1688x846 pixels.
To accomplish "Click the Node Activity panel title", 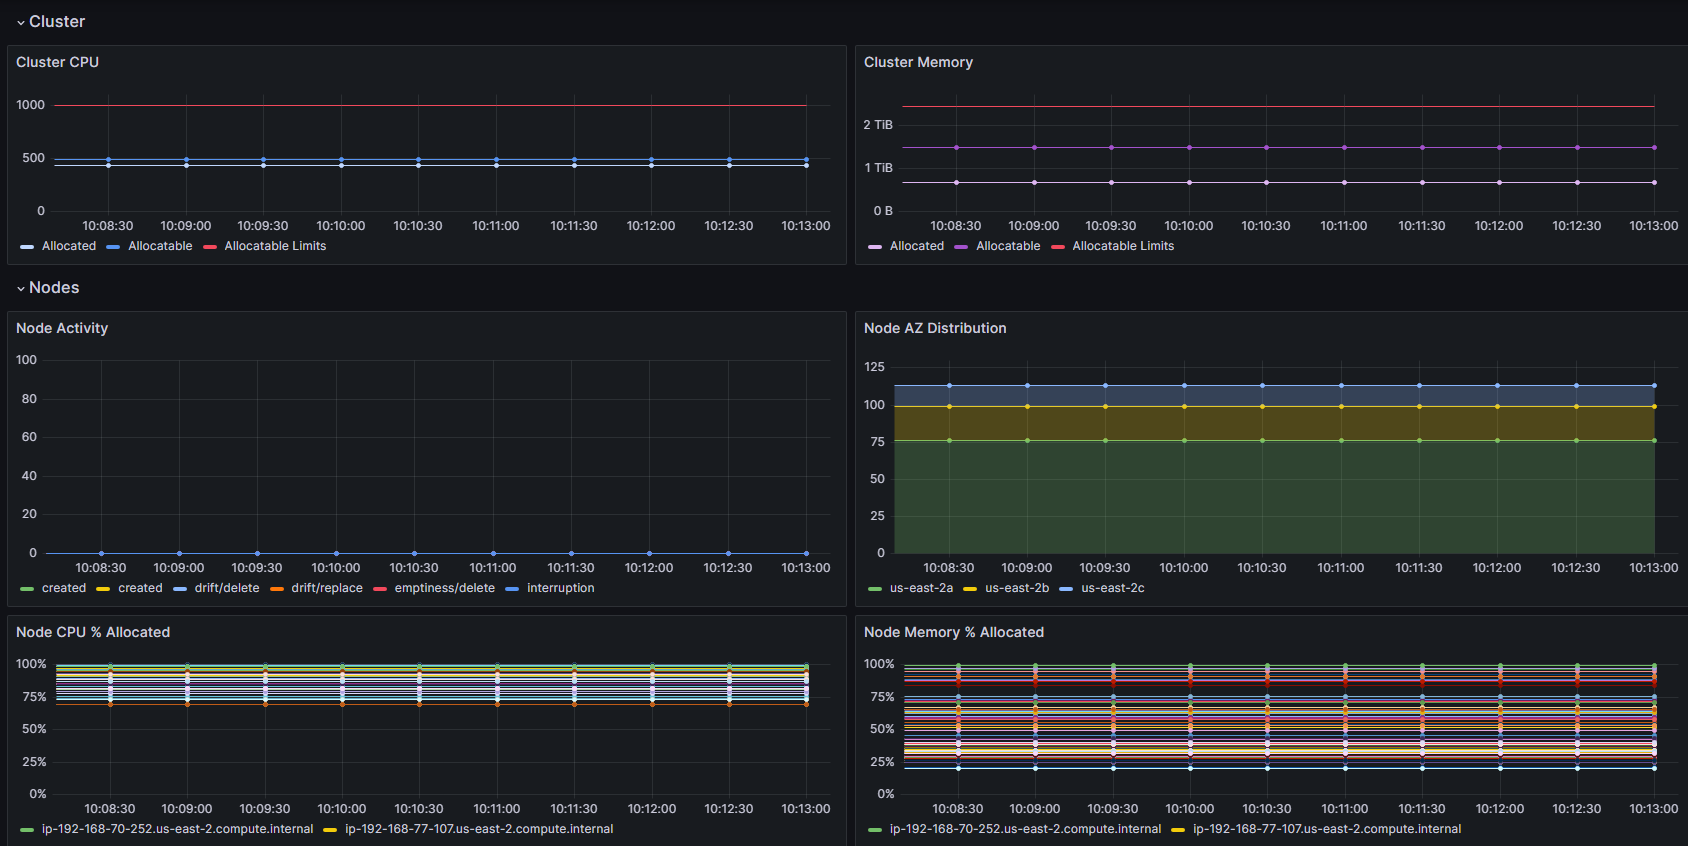I will 62,328.
